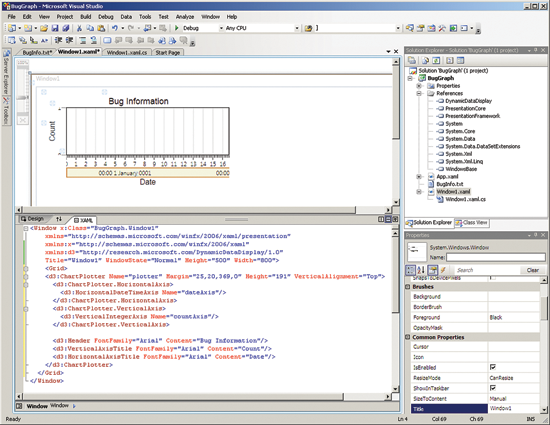Select the DynamicDataDisplay reference
550x425 pixels.
point(468,101)
